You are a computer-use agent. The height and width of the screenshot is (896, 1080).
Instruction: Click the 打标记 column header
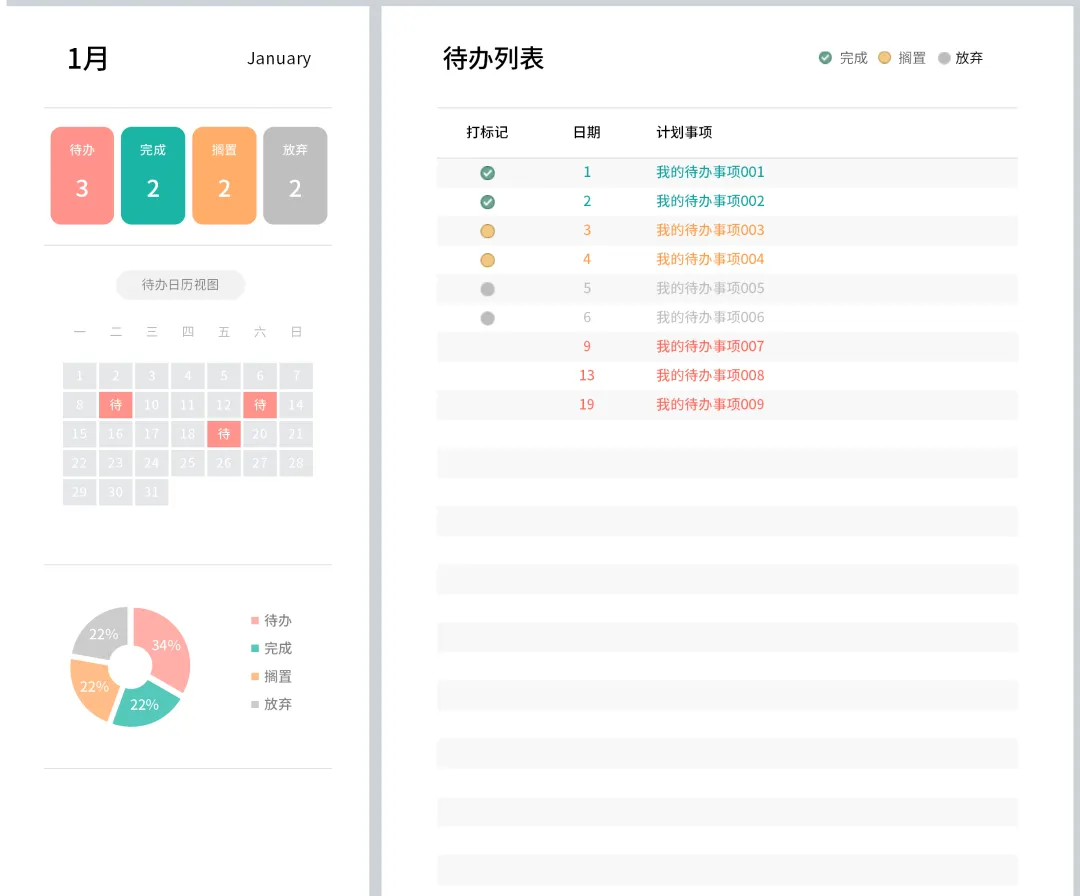487,132
